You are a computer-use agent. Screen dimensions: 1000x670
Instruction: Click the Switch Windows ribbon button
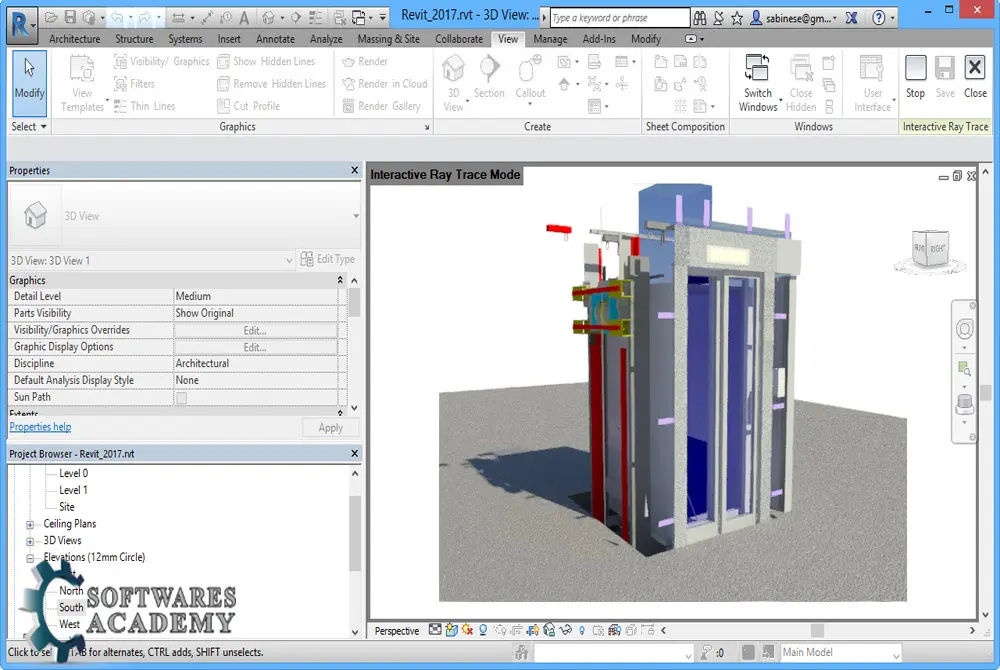pyautogui.click(x=758, y=84)
